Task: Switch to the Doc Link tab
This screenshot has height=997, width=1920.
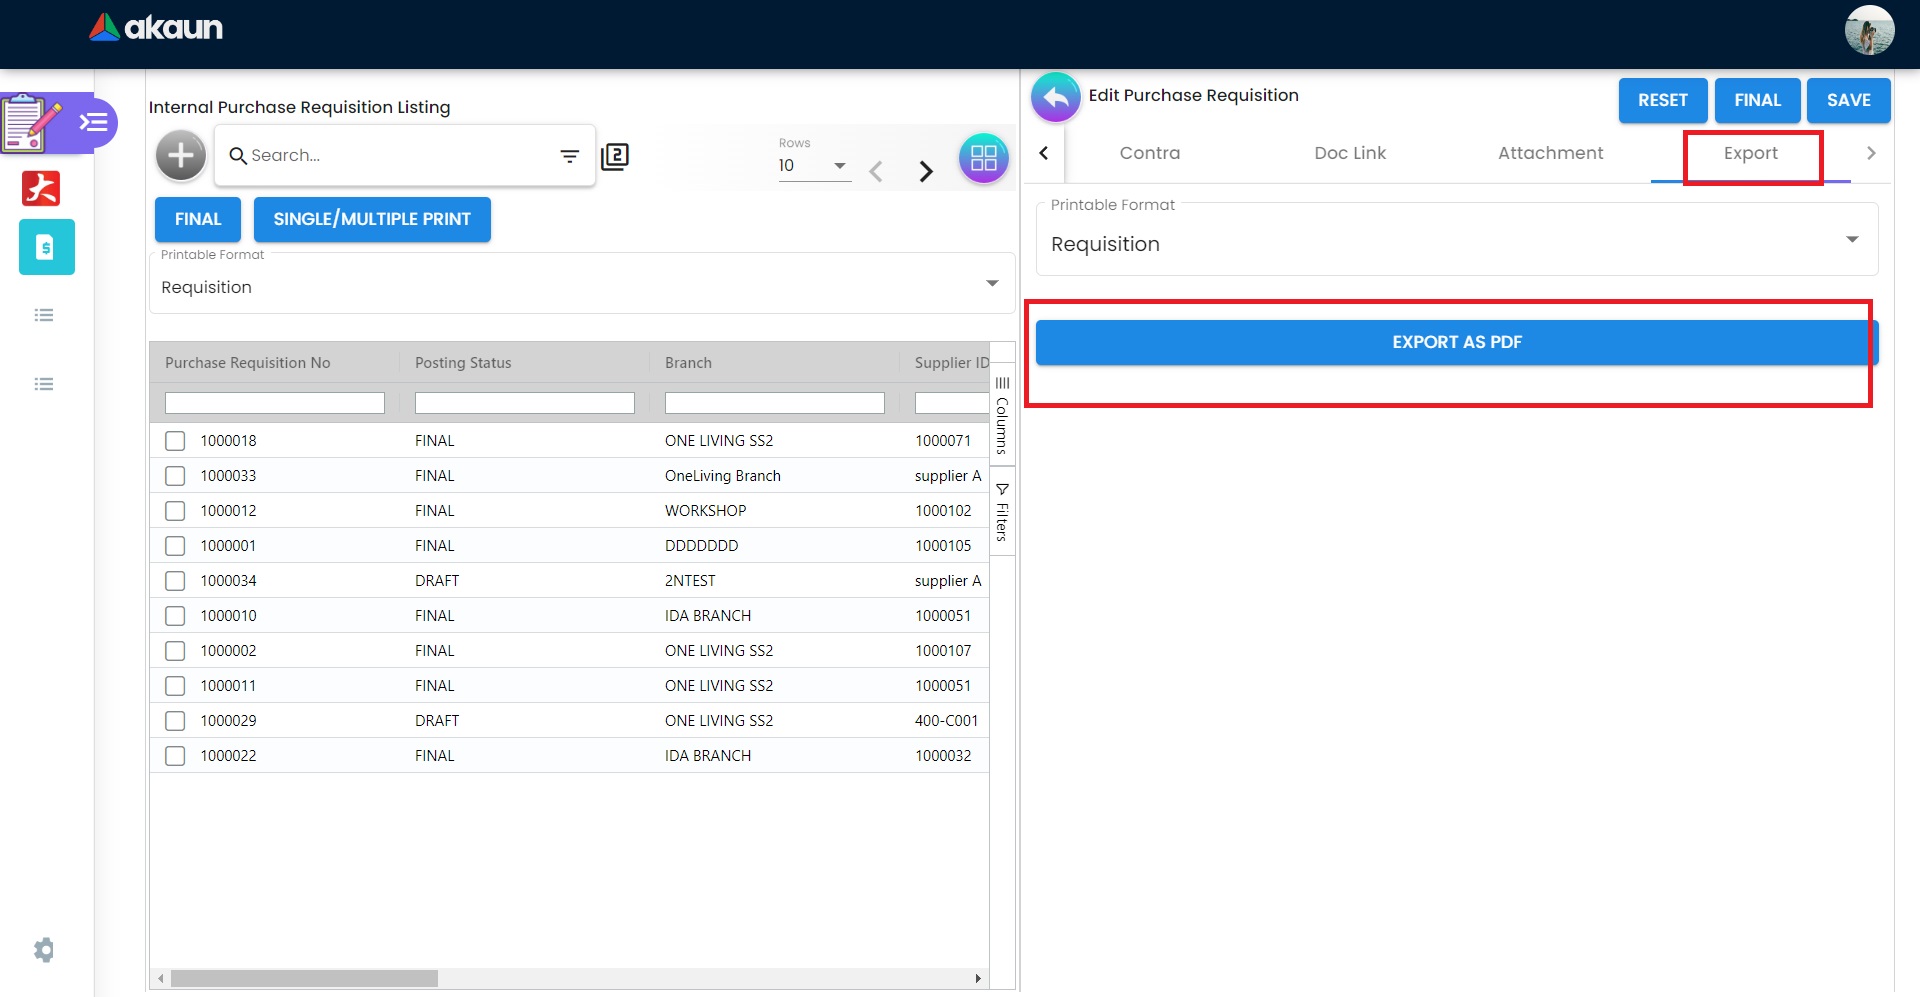Action: pos(1350,153)
